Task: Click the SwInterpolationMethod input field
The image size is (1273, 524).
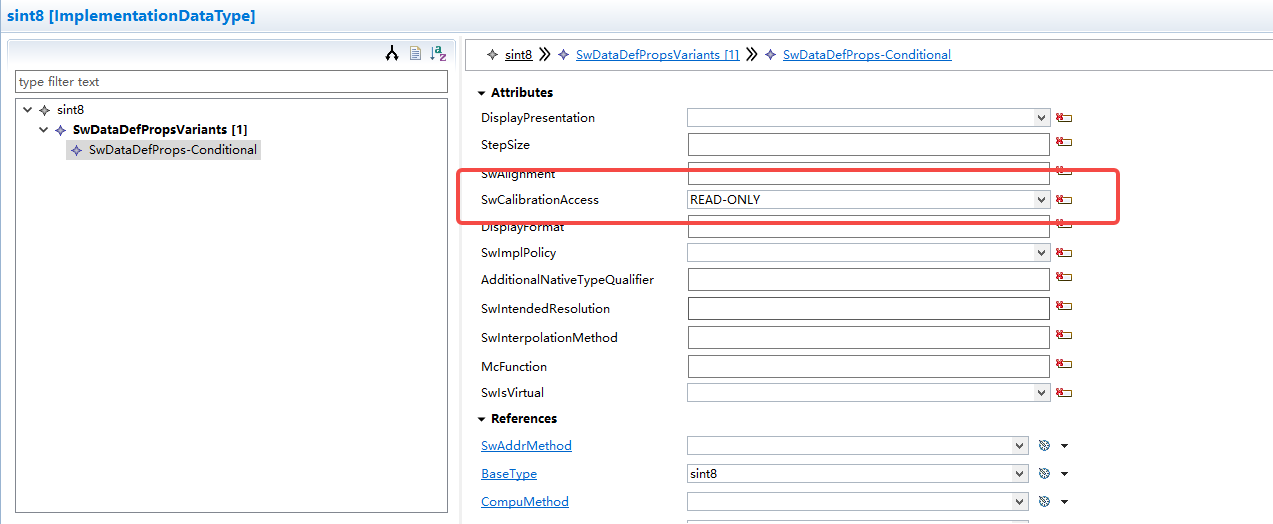Action: [x=868, y=337]
